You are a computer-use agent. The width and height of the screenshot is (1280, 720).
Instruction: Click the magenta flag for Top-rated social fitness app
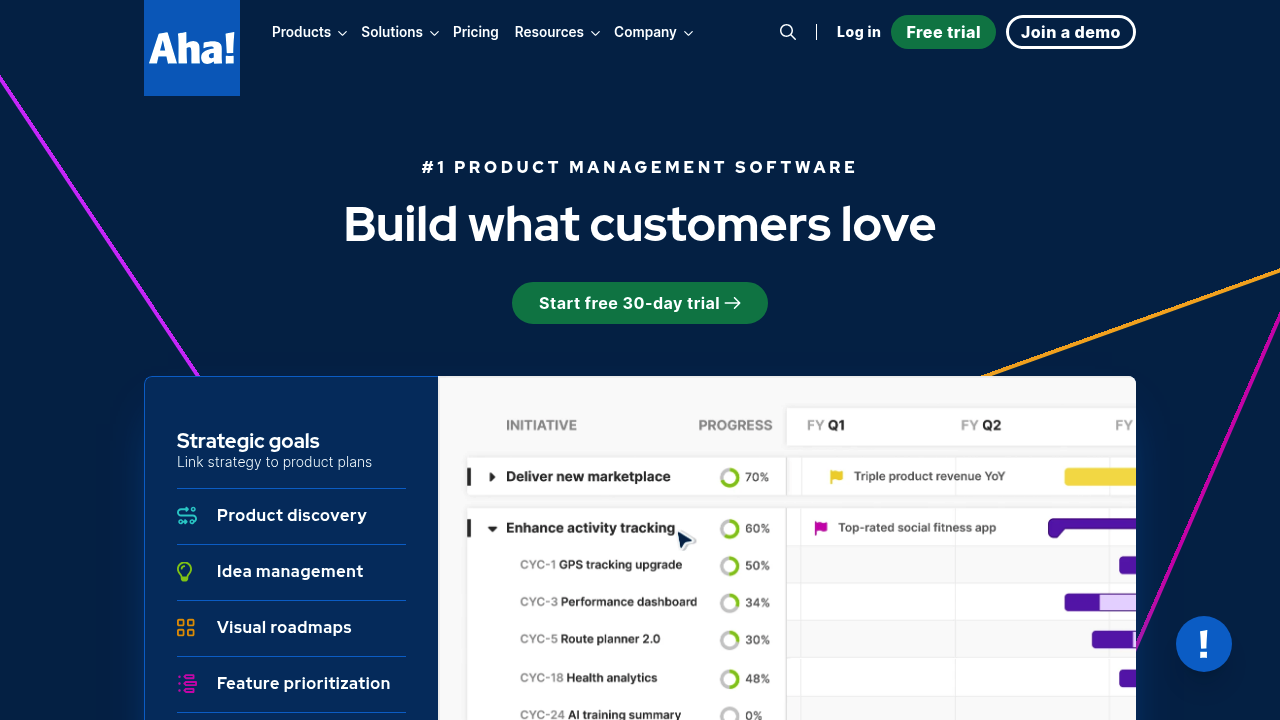[x=821, y=528]
